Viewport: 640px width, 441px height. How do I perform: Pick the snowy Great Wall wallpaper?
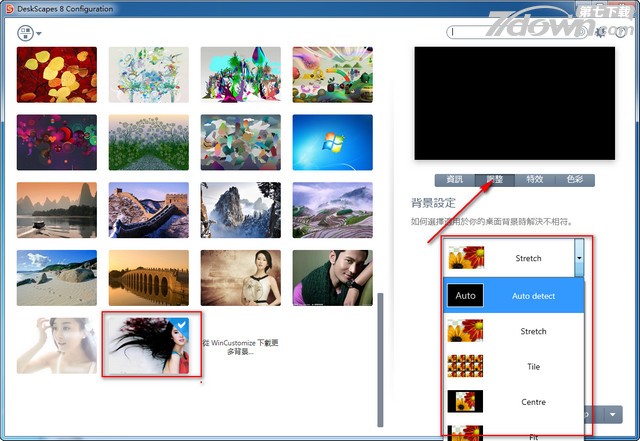tap(149, 210)
